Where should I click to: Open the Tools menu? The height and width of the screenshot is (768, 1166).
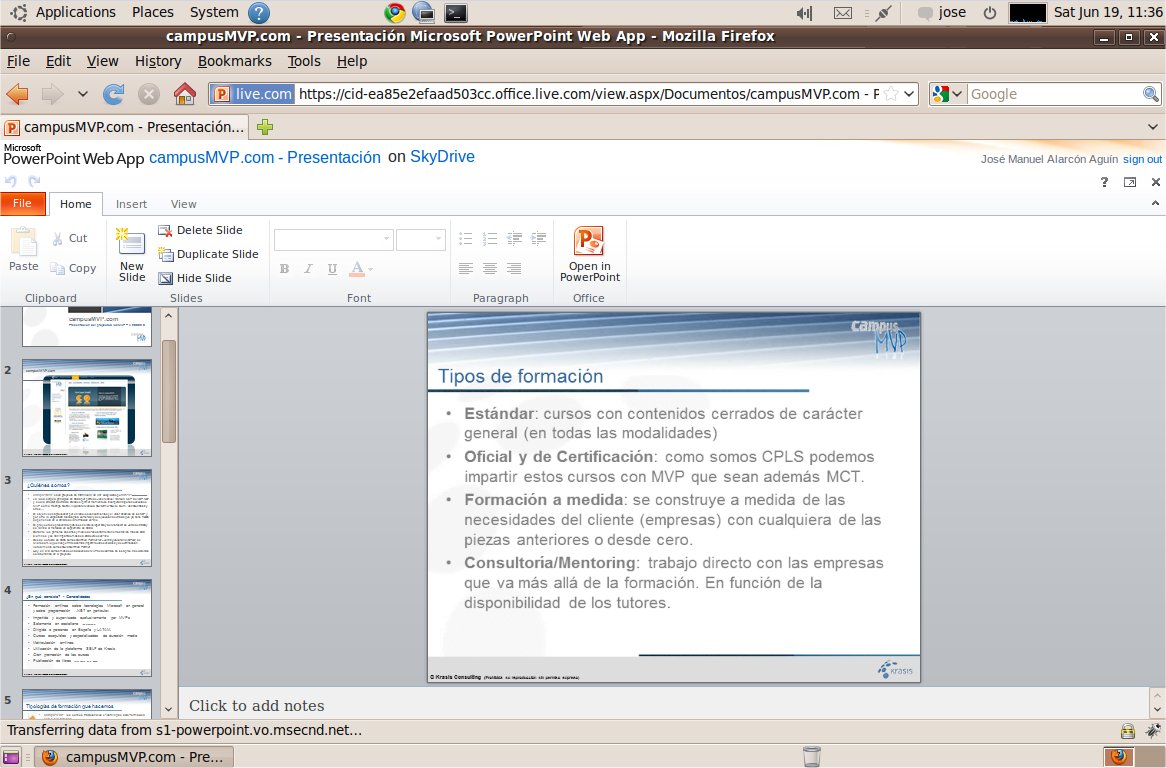click(x=304, y=61)
